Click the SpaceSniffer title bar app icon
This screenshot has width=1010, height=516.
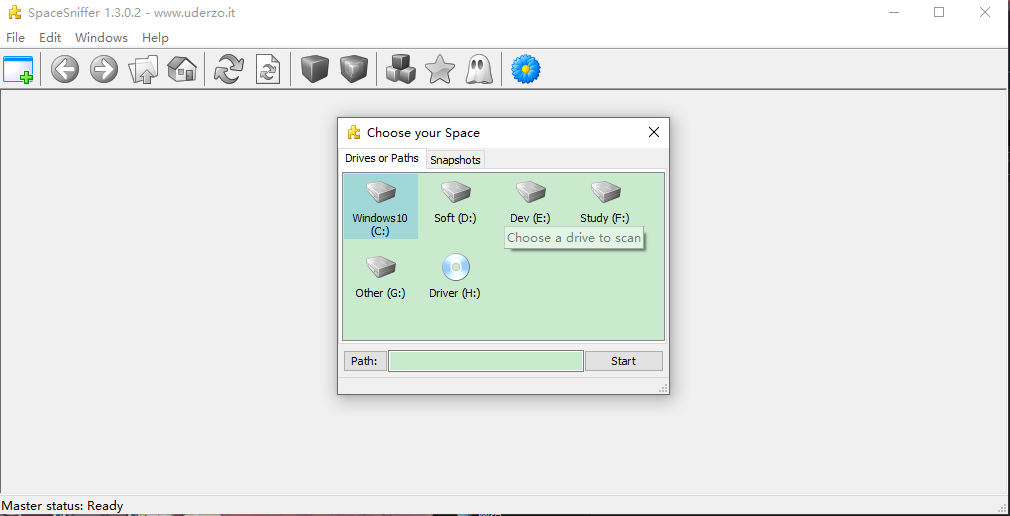click(x=14, y=12)
